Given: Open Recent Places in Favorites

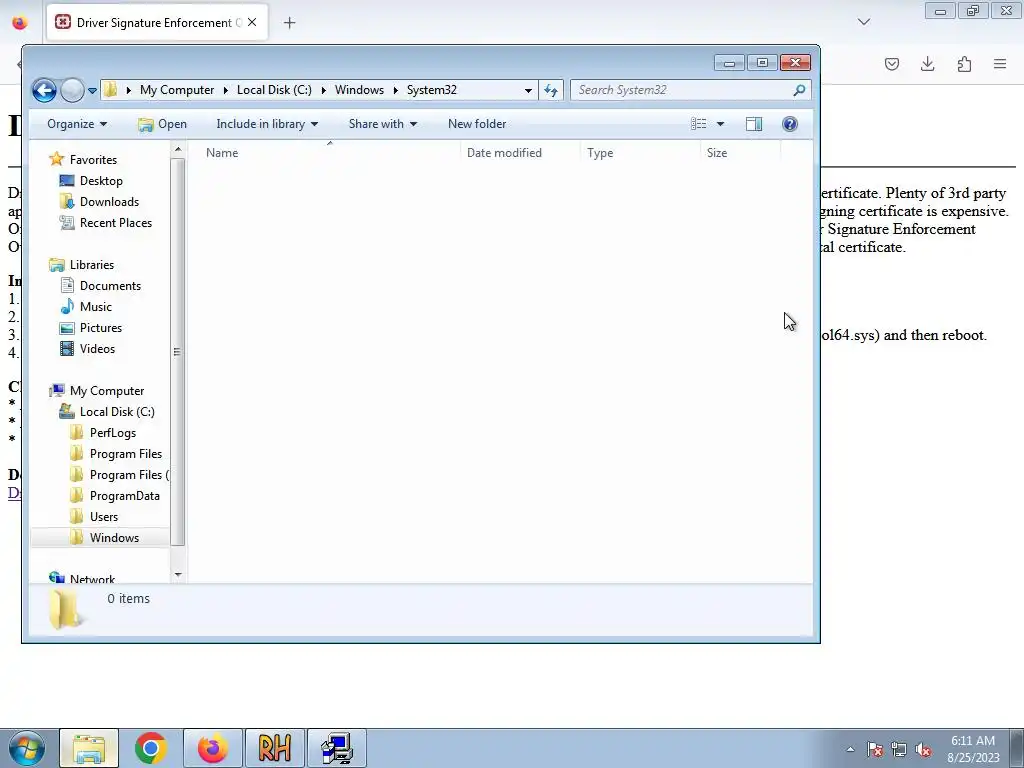Looking at the screenshot, I should (116, 223).
